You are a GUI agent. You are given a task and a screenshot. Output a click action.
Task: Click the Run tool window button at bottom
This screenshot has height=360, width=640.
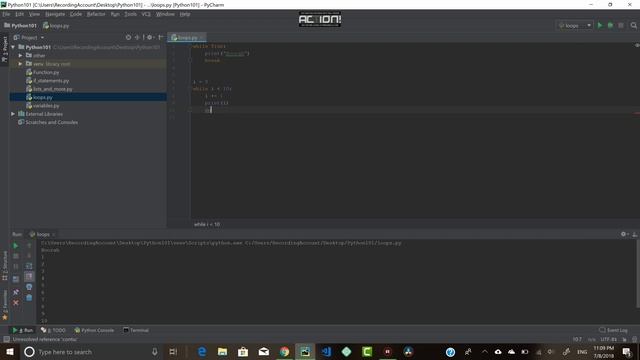[x=23, y=330]
